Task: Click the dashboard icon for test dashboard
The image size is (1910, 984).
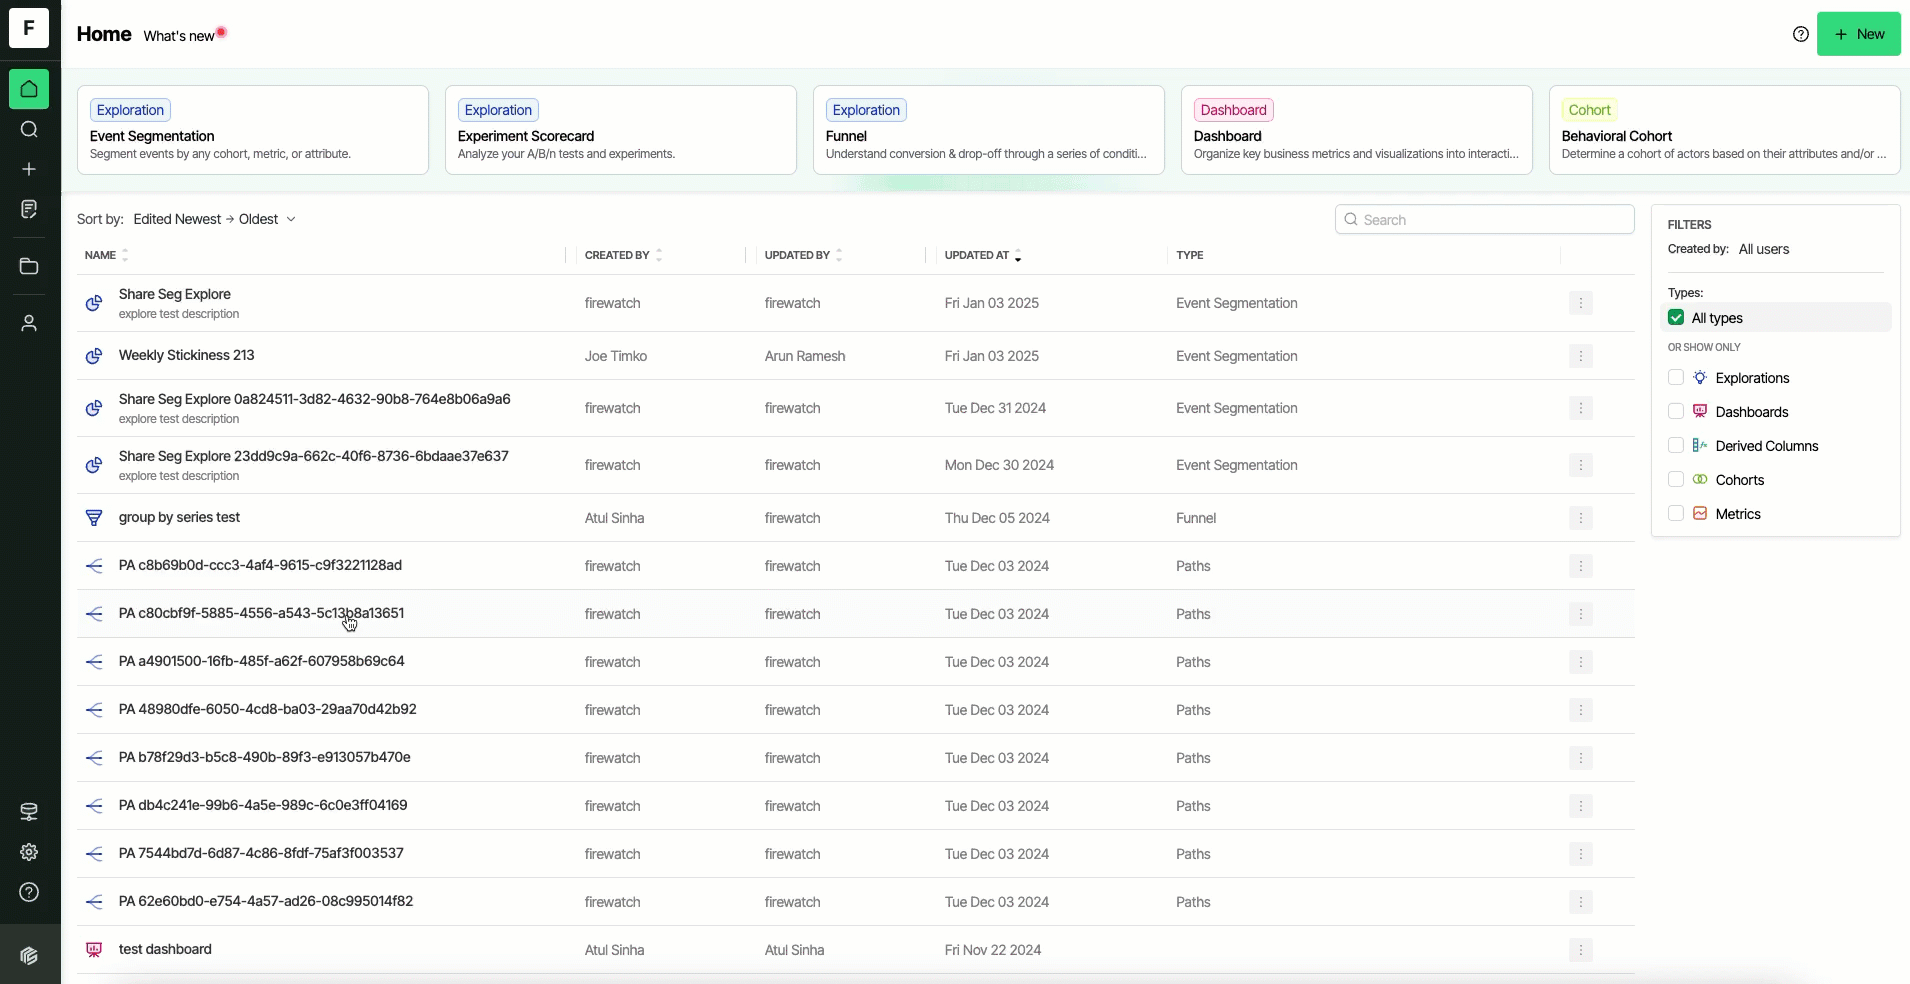Action: tap(94, 950)
